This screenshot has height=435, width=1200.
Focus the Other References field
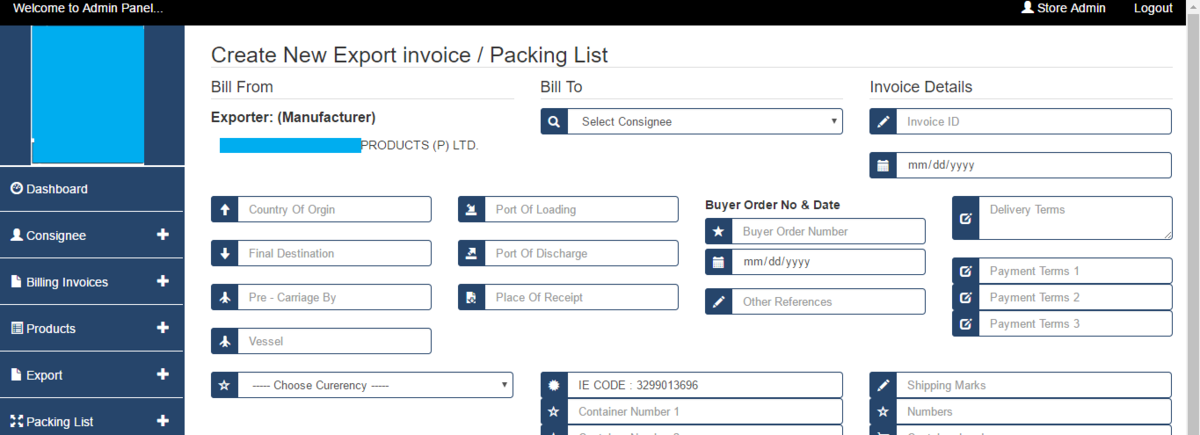pos(828,302)
